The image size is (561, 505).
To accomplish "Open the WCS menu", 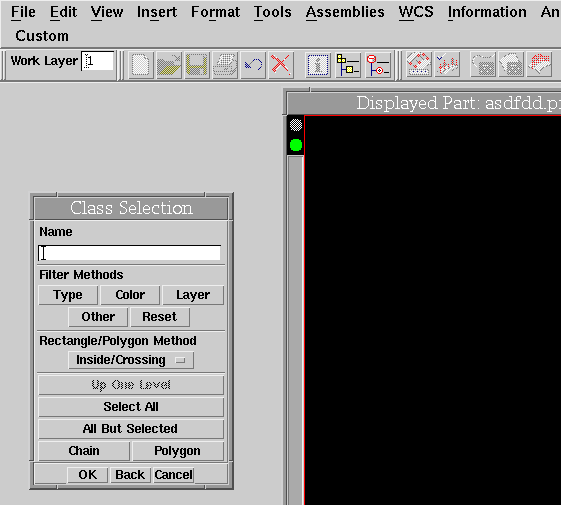I will click(416, 12).
